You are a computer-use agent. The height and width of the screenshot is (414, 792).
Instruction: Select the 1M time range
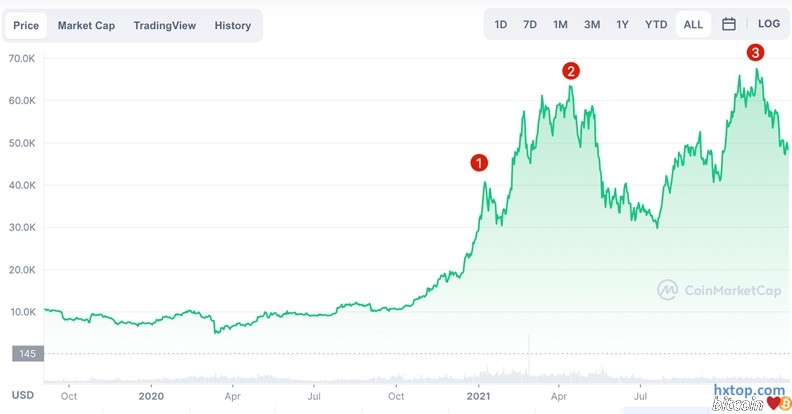(x=560, y=24)
